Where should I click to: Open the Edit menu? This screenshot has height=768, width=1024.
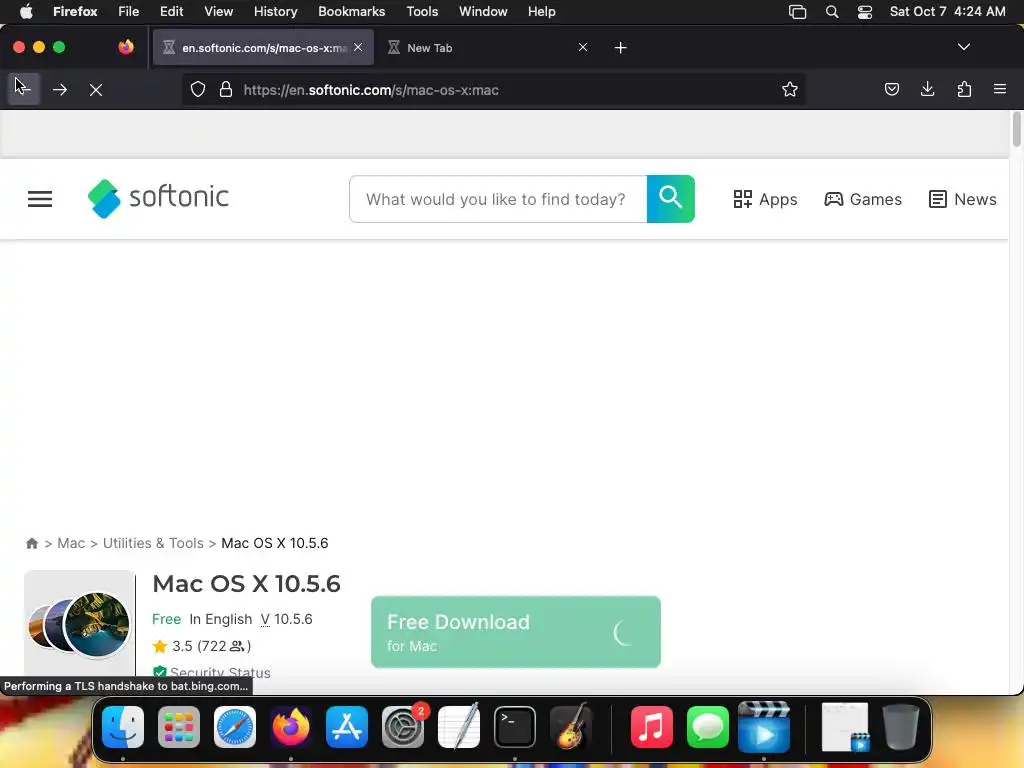[x=172, y=11]
